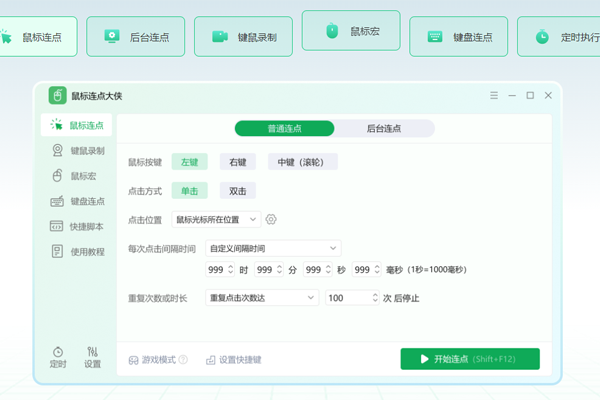Click the cursor icon on top 鼠标连点 card
The width and height of the screenshot is (600, 400).
point(6,36)
